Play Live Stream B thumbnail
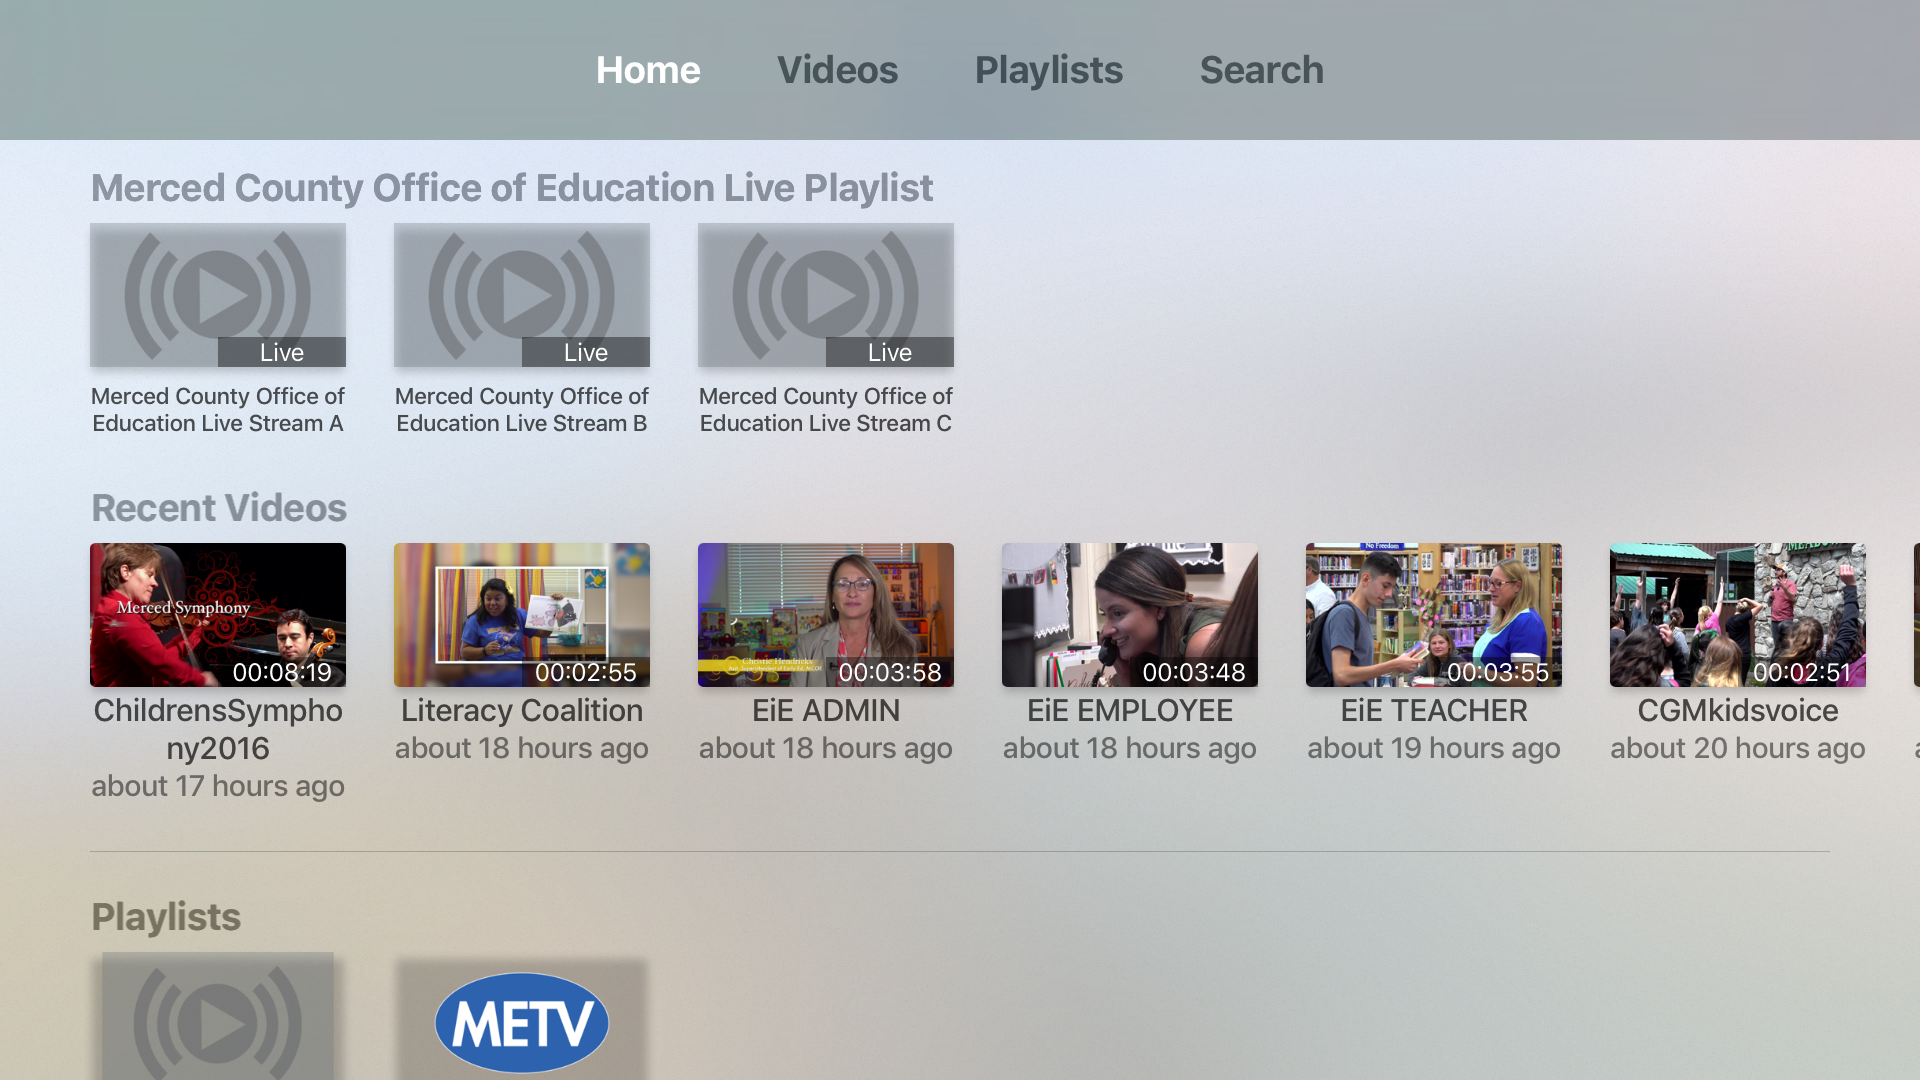This screenshot has width=1920, height=1080. tap(522, 295)
